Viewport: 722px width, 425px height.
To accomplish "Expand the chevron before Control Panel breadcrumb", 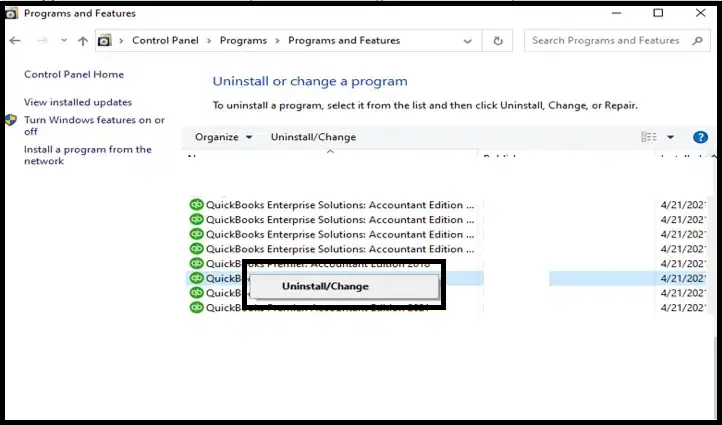I will pyautogui.click(x=121, y=41).
